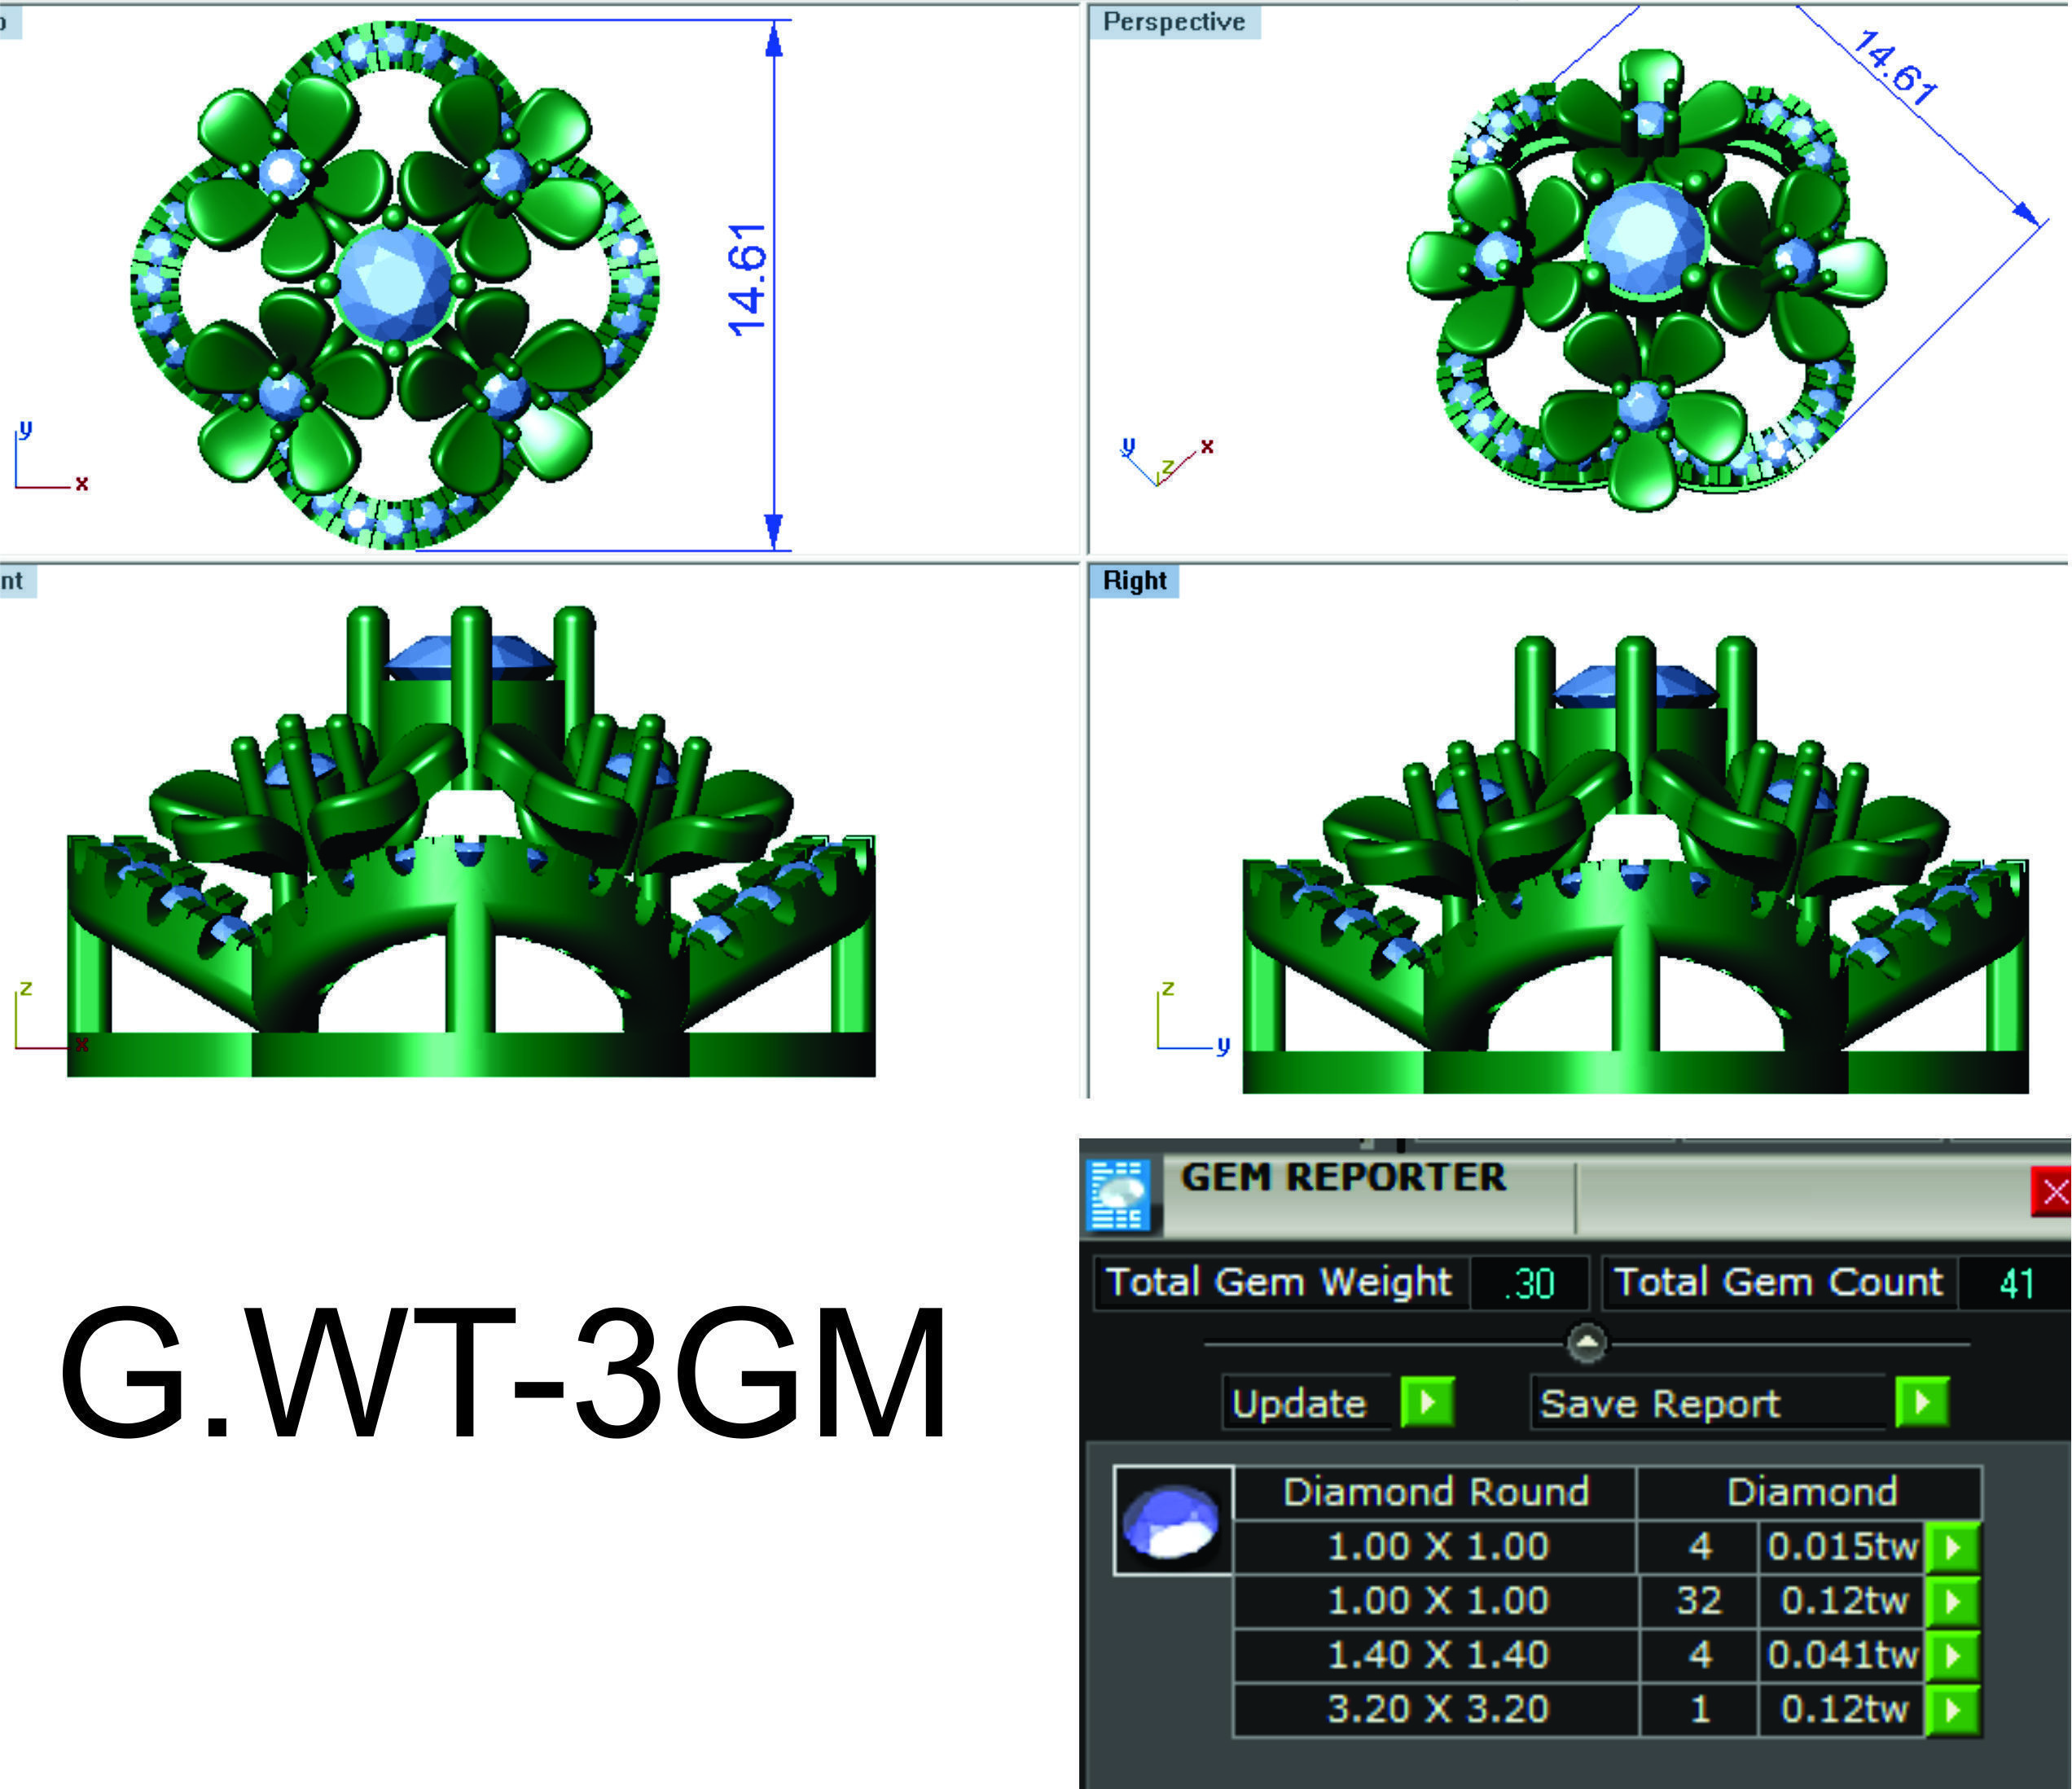Close the Gem Reporter panel

coord(2053,1191)
